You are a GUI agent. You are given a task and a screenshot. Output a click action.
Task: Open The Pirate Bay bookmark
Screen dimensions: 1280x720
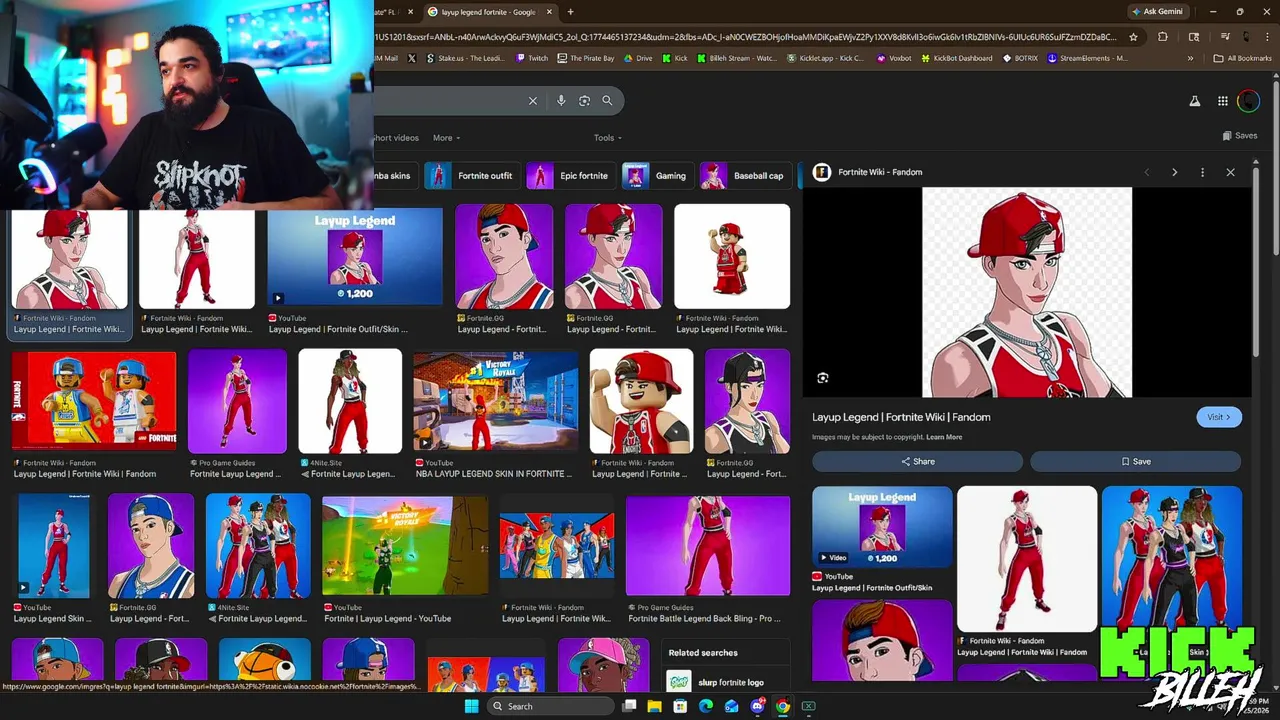pyautogui.click(x=586, y=58)
